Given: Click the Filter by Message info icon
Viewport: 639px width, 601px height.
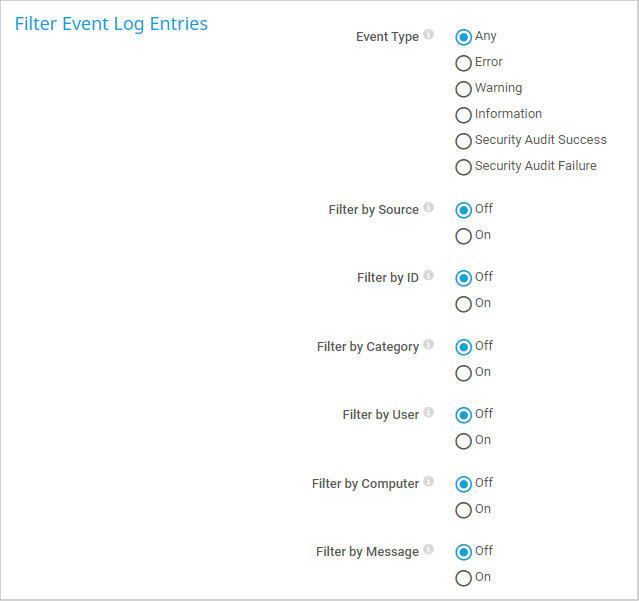Looking at the screenshot, I should tap(429, 550).
